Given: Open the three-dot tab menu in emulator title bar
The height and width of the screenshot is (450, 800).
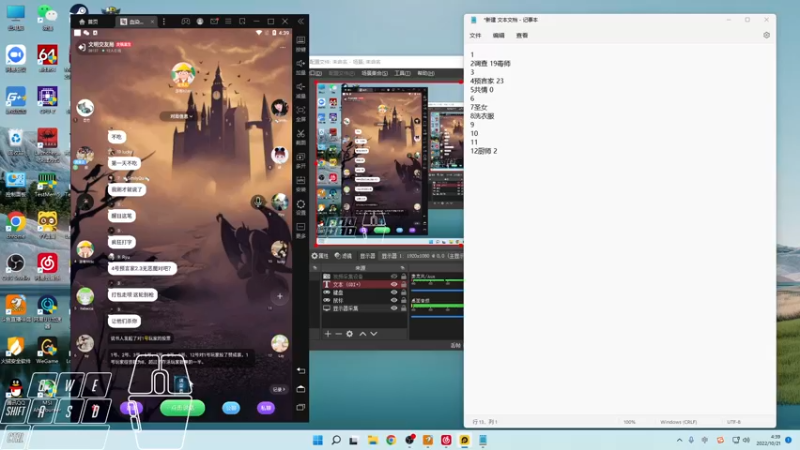Looking at the screenshot, I should (x=164, y=21).
